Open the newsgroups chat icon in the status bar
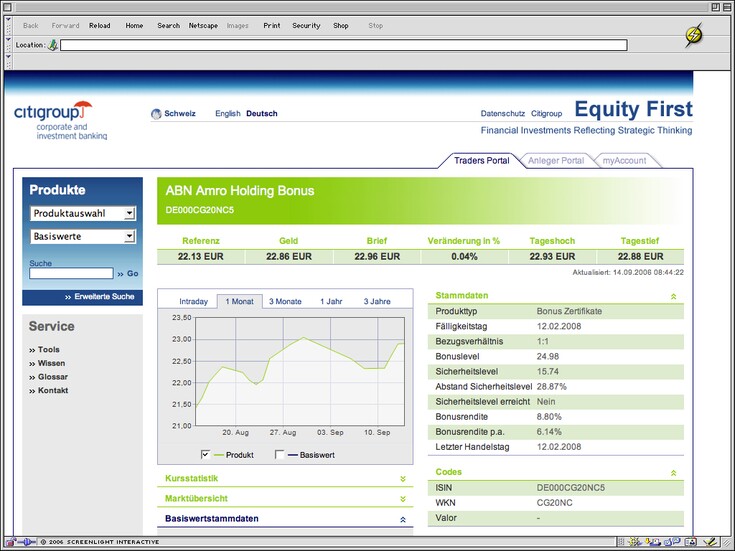Image resolution: width=735 pixels, height=551 pixels. pyautogui.click(x=672, y=542)
